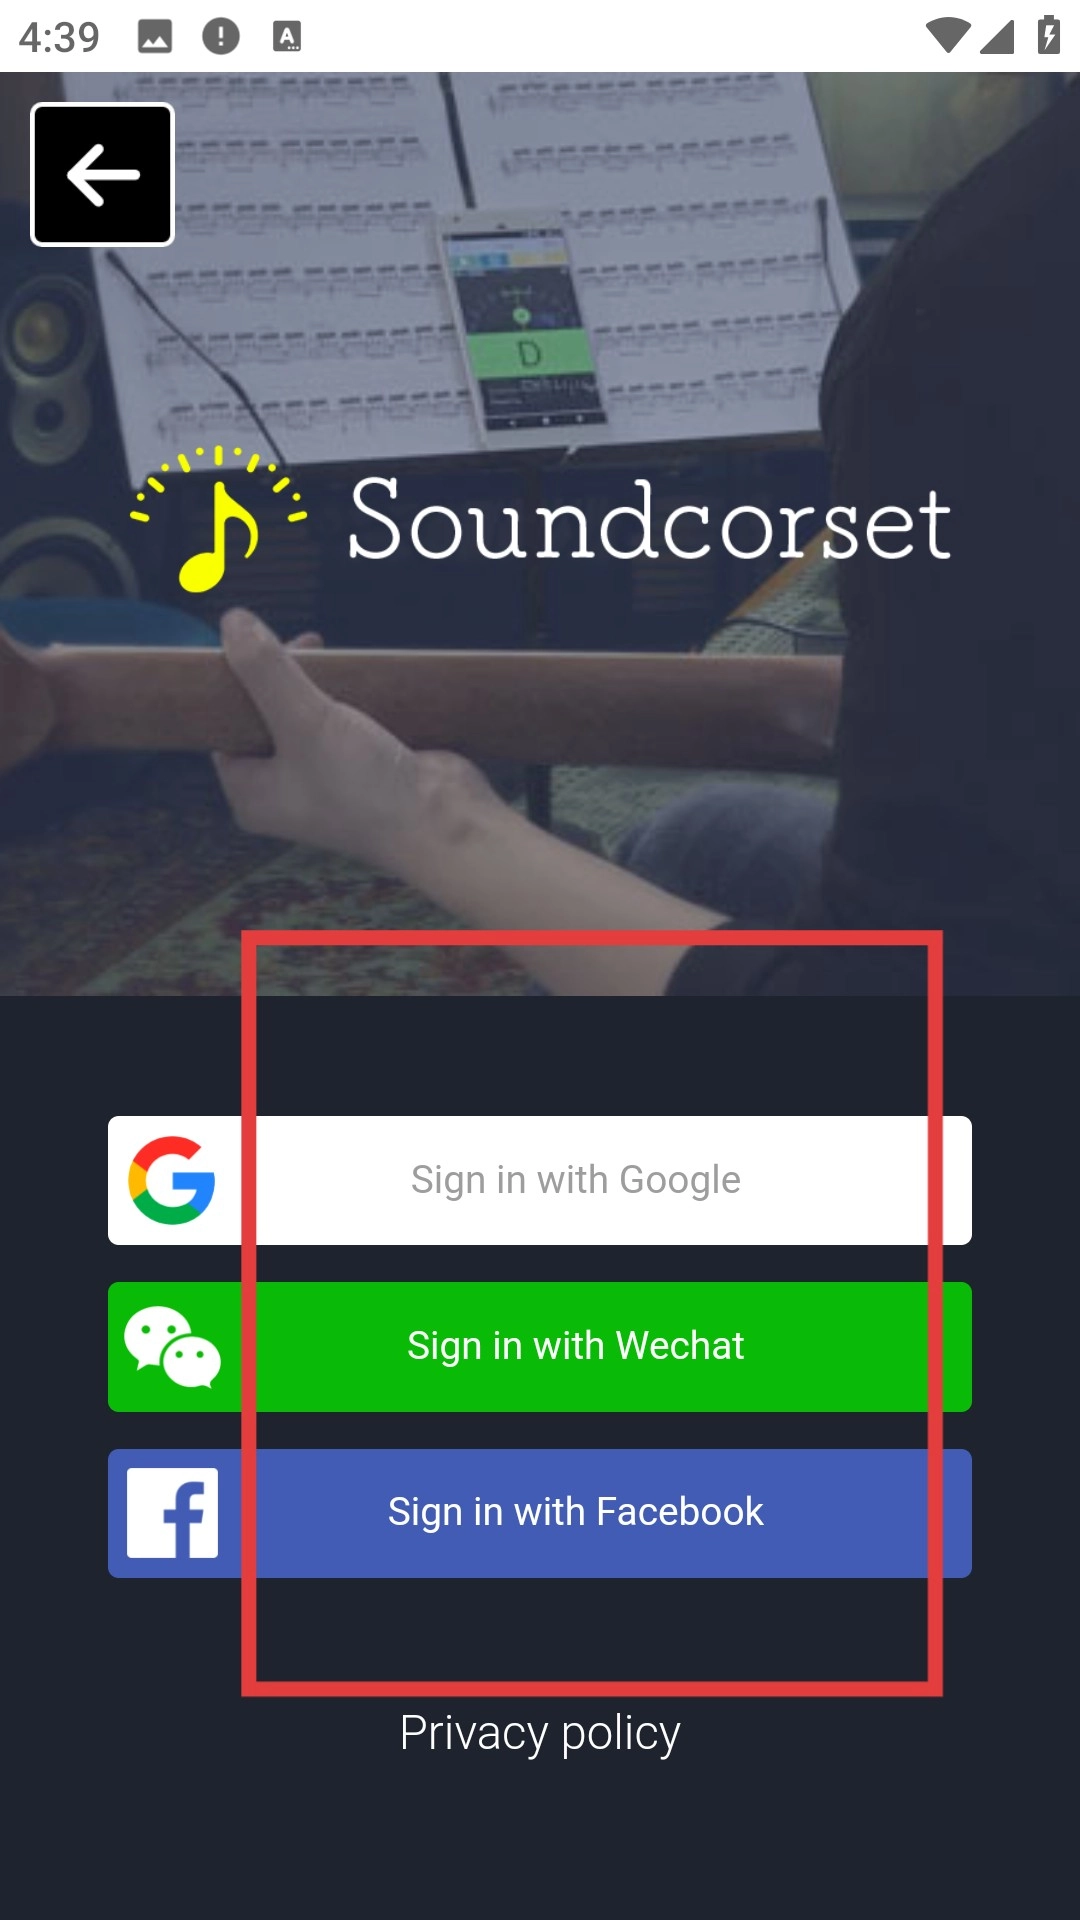Tap the battery charging icon
This screenshot has width=1080, height=1920.
(1048, 35)
